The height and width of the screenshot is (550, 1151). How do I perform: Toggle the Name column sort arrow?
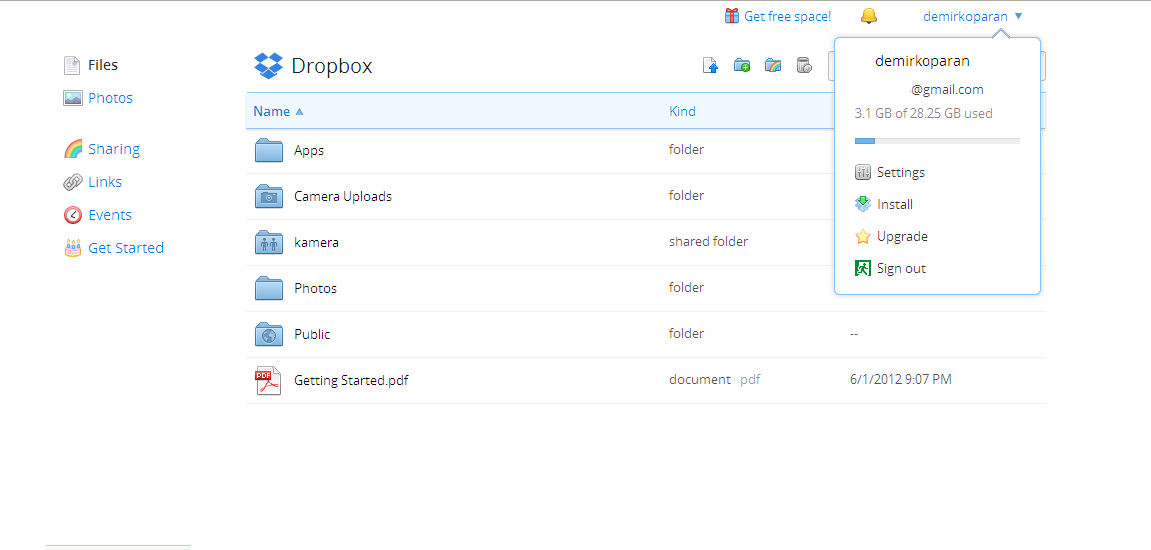click(x=299, y=112)
